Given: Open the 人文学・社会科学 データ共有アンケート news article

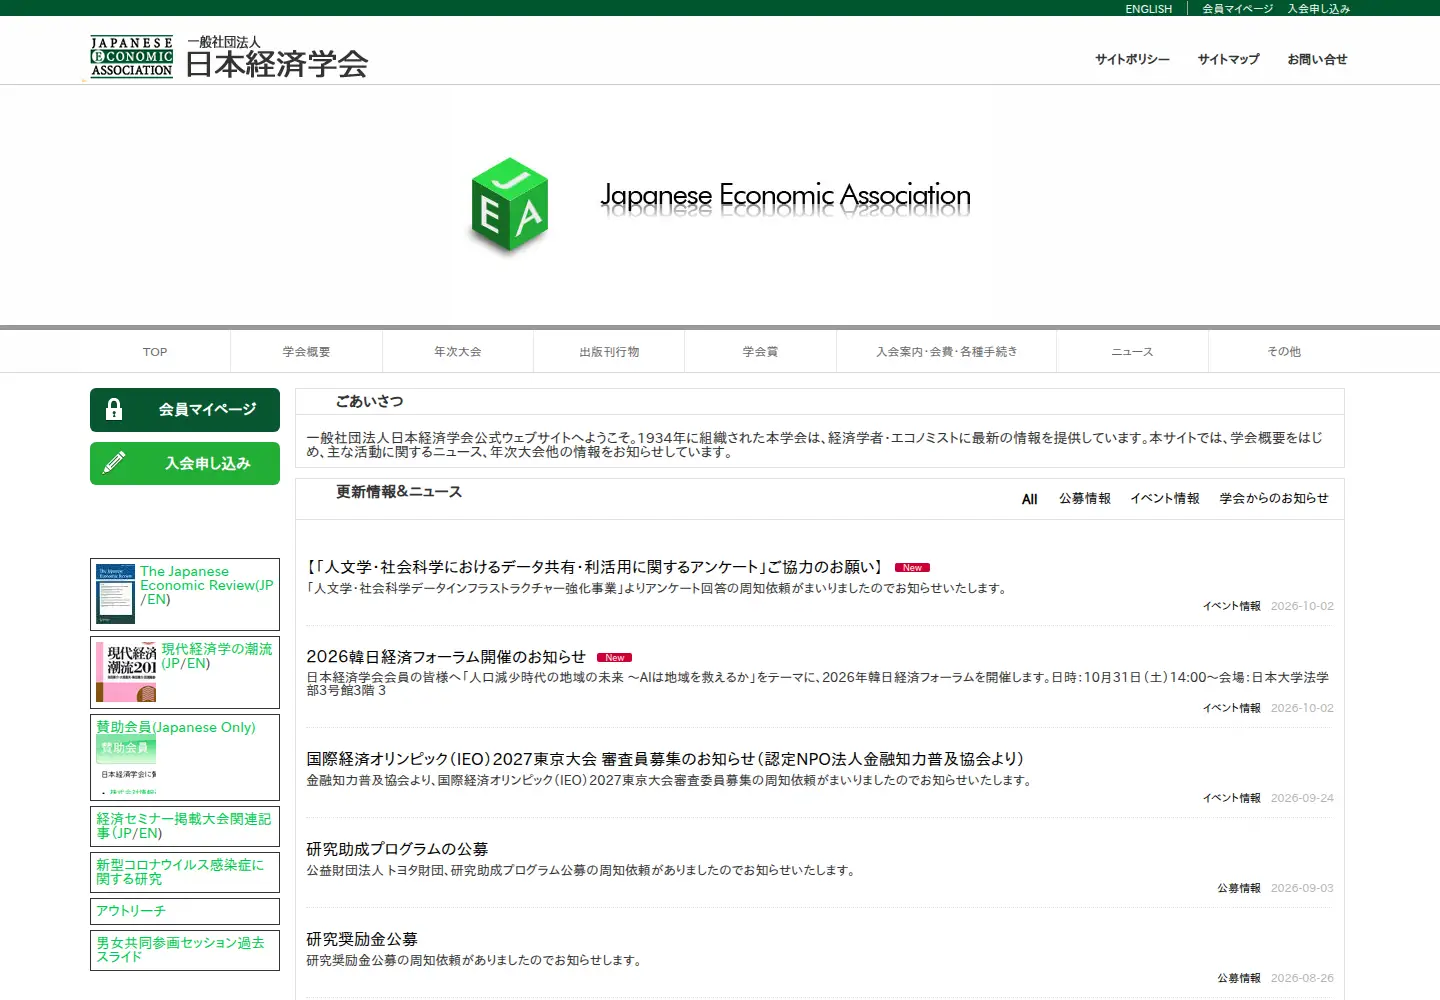Looking at the screenshot, I should 594,567.
